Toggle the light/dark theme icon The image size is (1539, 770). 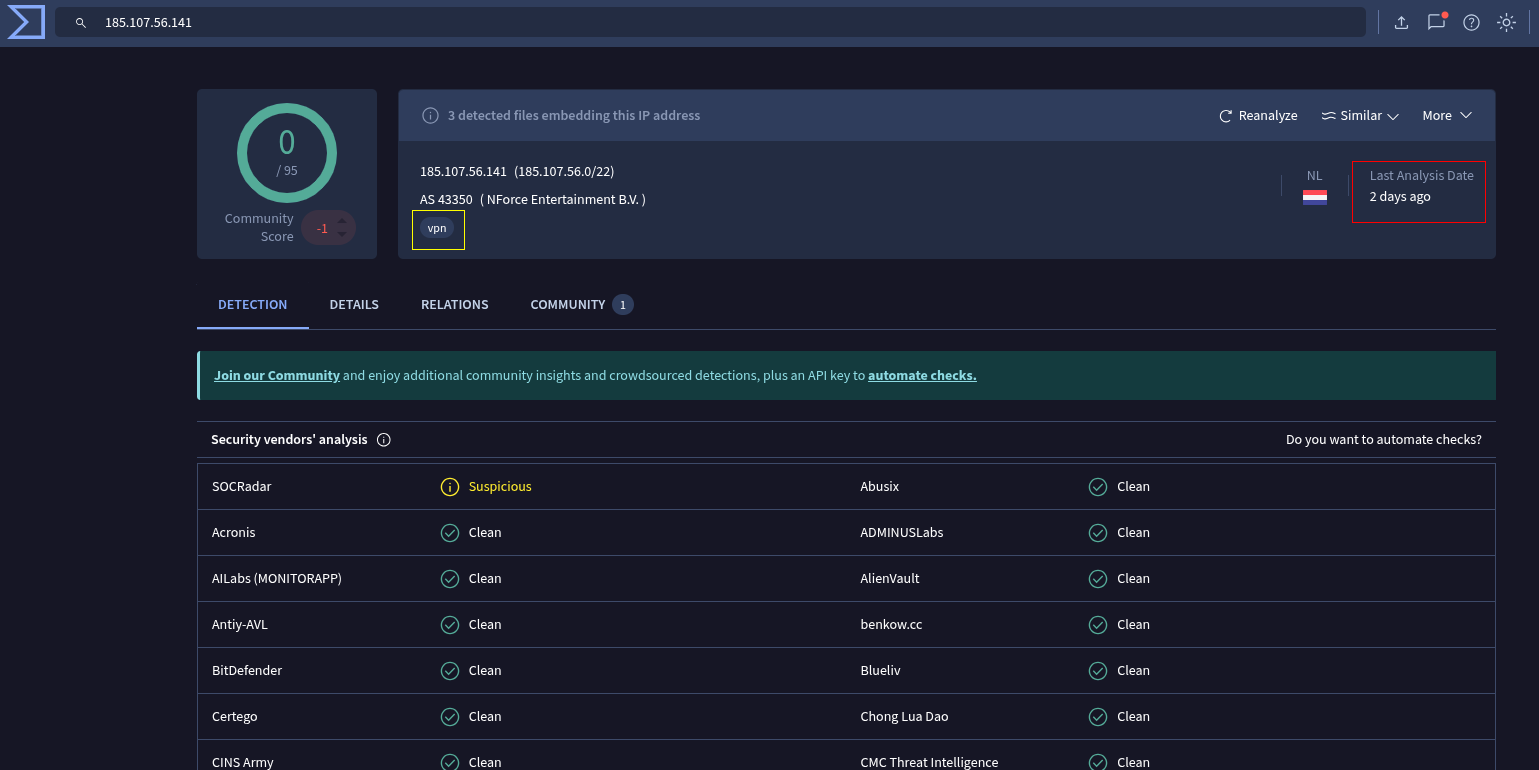[x=1506, y=22]
